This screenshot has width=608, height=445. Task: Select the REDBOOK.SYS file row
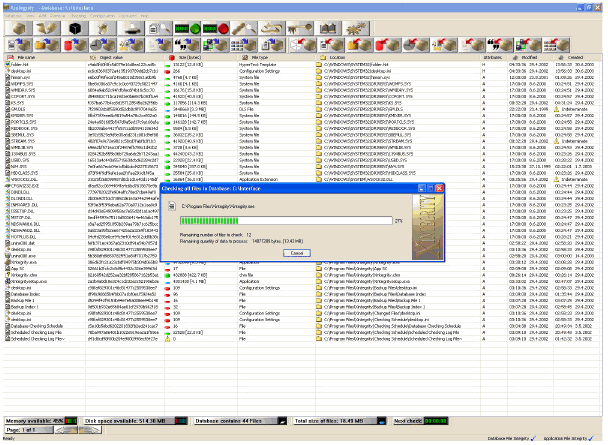[x=302, y=128]
